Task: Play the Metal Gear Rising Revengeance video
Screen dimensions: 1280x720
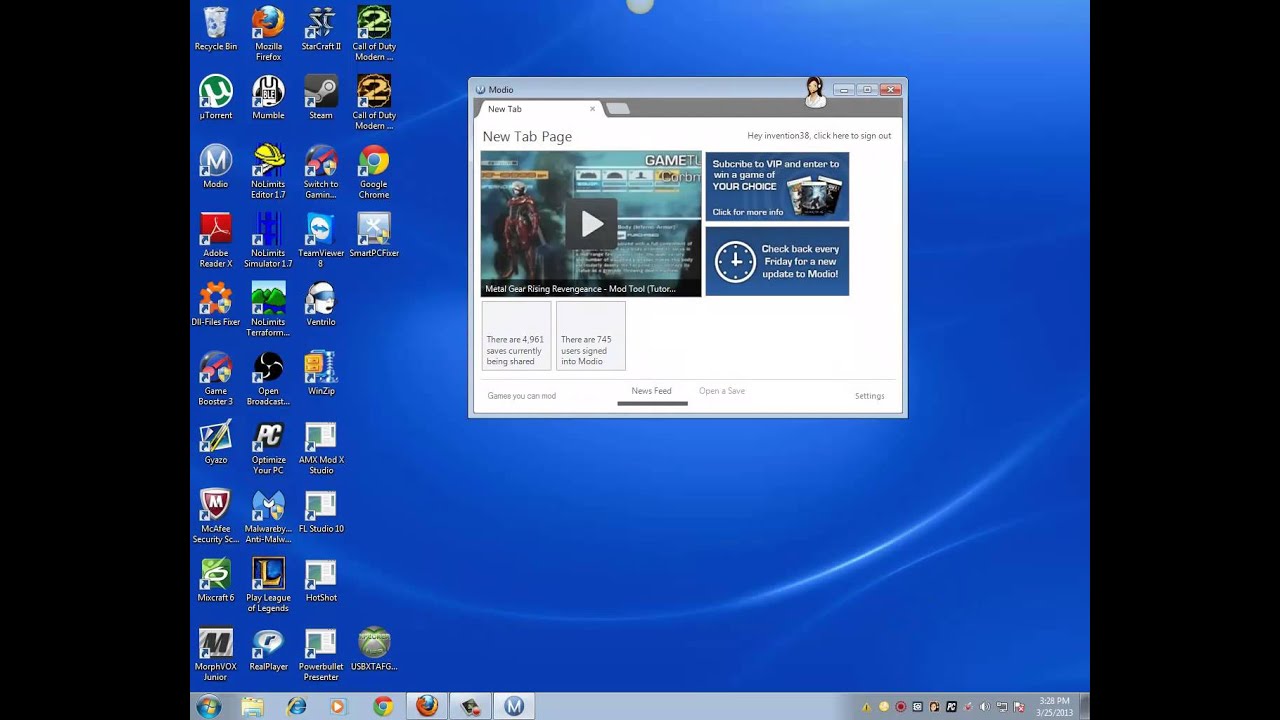Action: (x=591, y=224)
